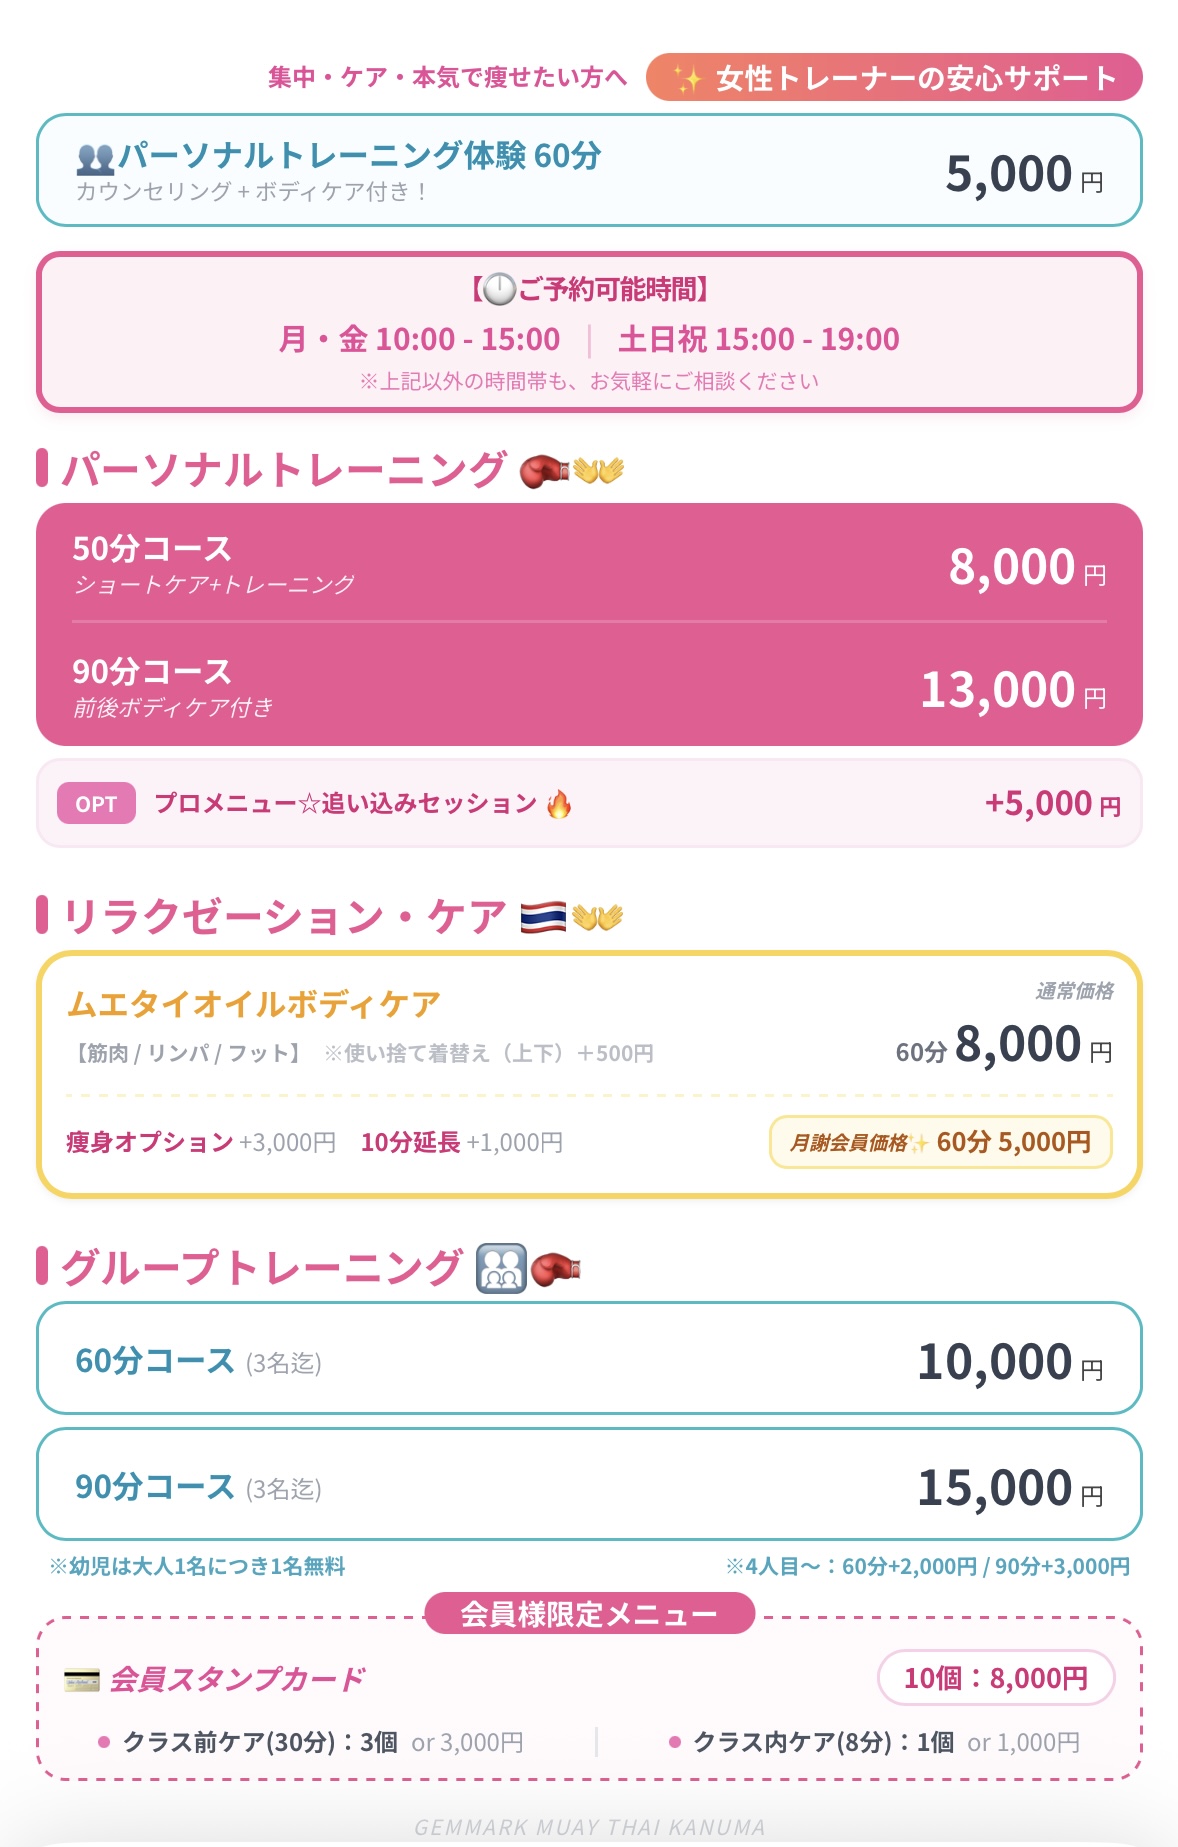Choose the 50分コース personal training row
This screenshot has height=1847, width=1178.
(x=589, y=565)
